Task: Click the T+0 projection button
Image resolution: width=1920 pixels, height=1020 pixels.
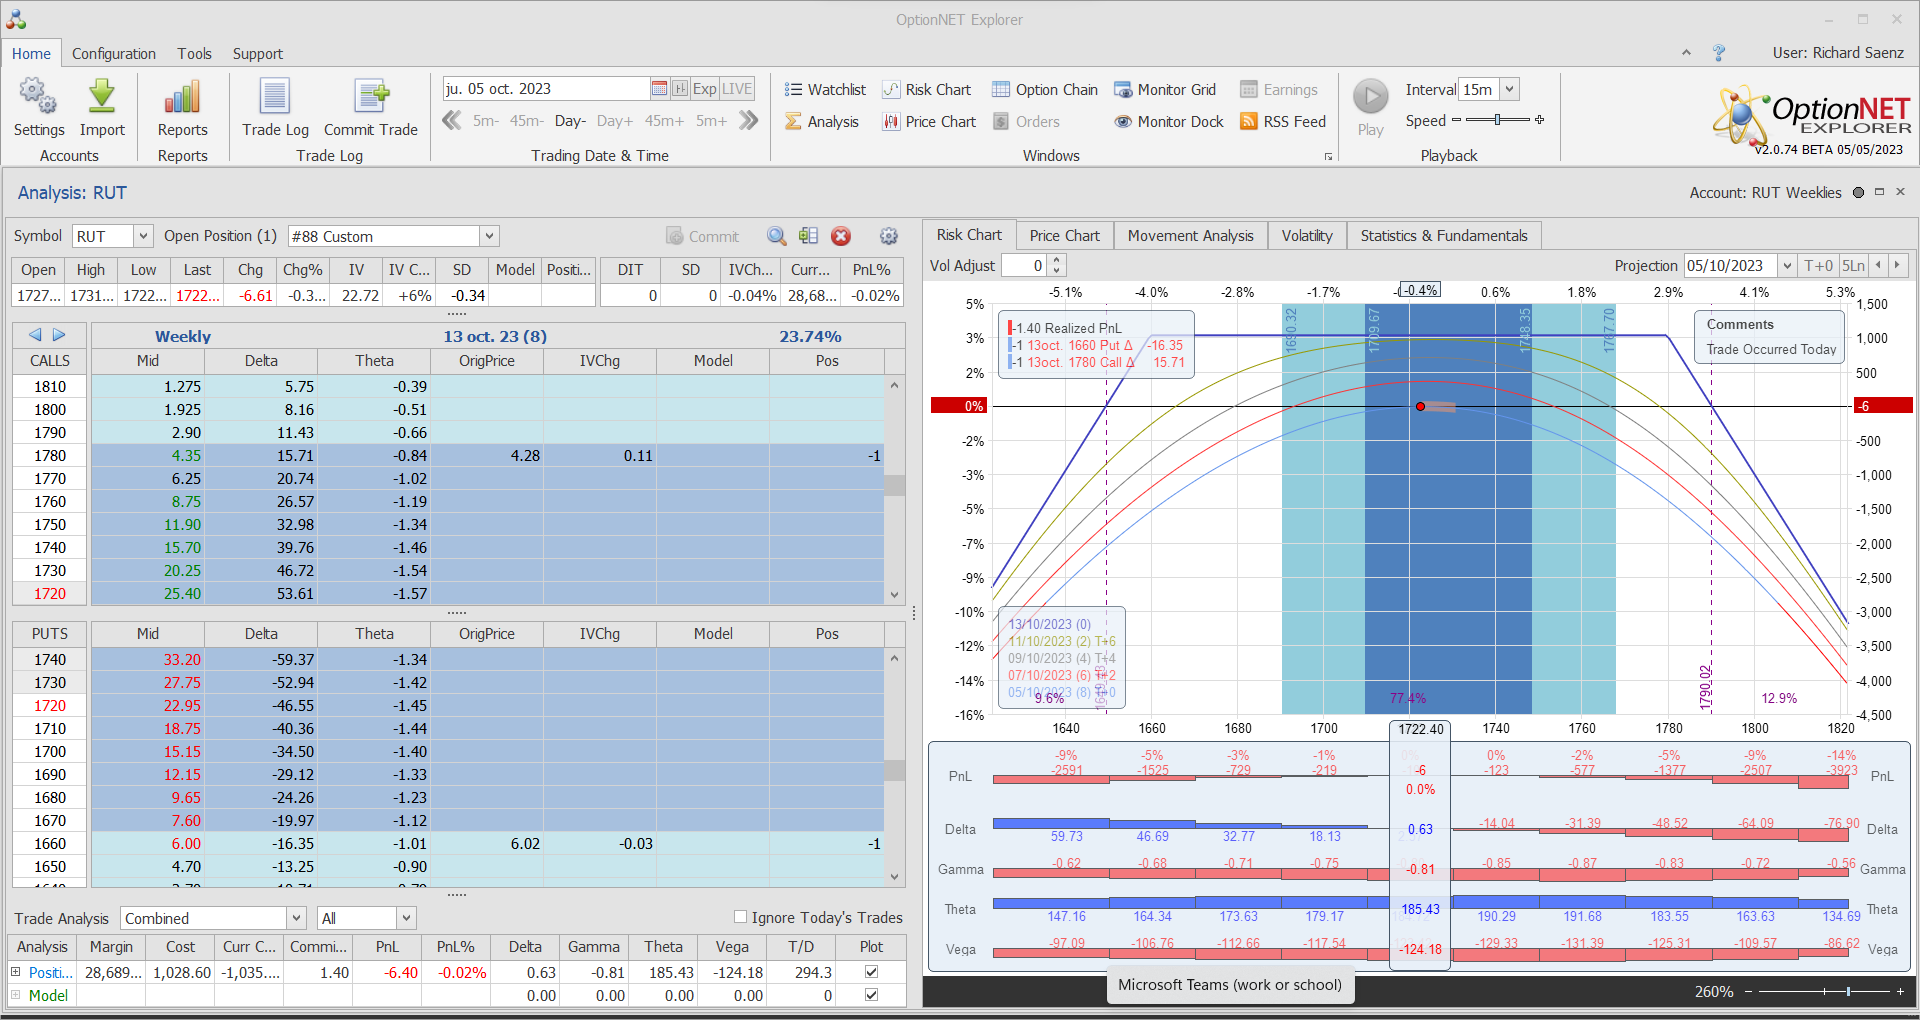Action: [1818, 265]
